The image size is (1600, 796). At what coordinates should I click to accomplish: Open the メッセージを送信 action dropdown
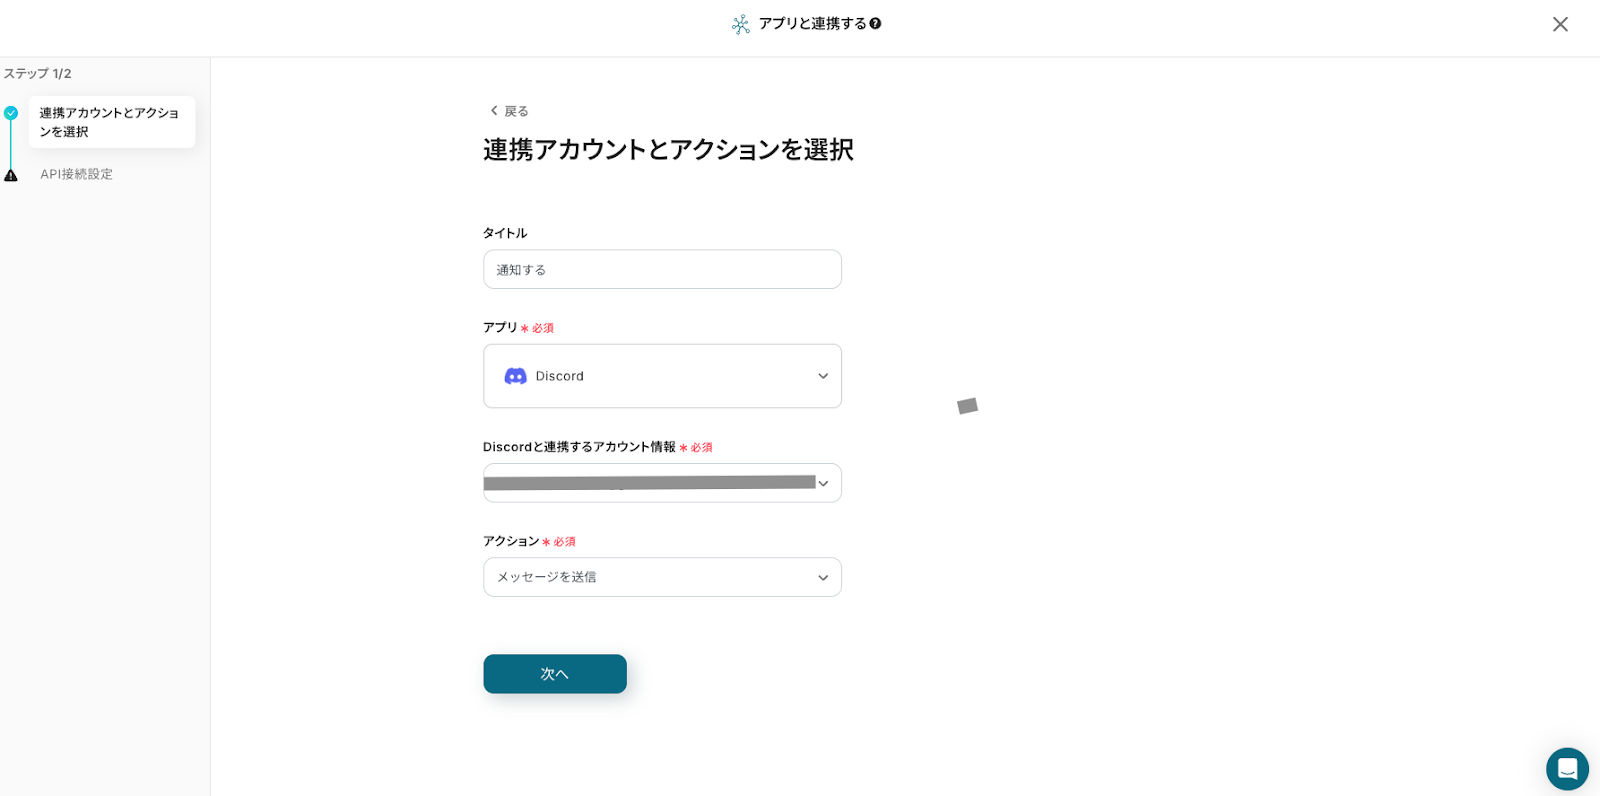(650, 577)
